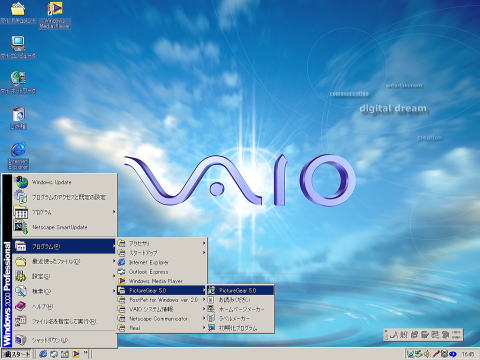Run 初期化プログラム from PictureGear submenu
This screenshot has width=480, height=360.
coord(240,328)
